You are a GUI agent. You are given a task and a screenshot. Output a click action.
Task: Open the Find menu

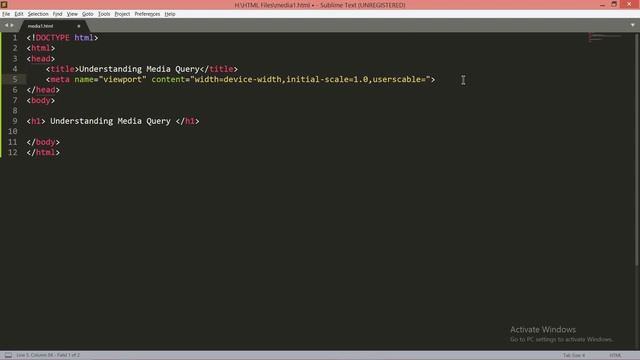click(x=58, y=14)
